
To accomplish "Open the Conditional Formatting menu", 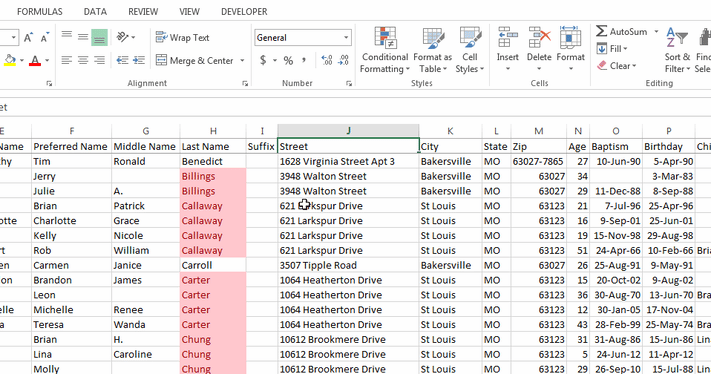I will click(x=385, y=50).
